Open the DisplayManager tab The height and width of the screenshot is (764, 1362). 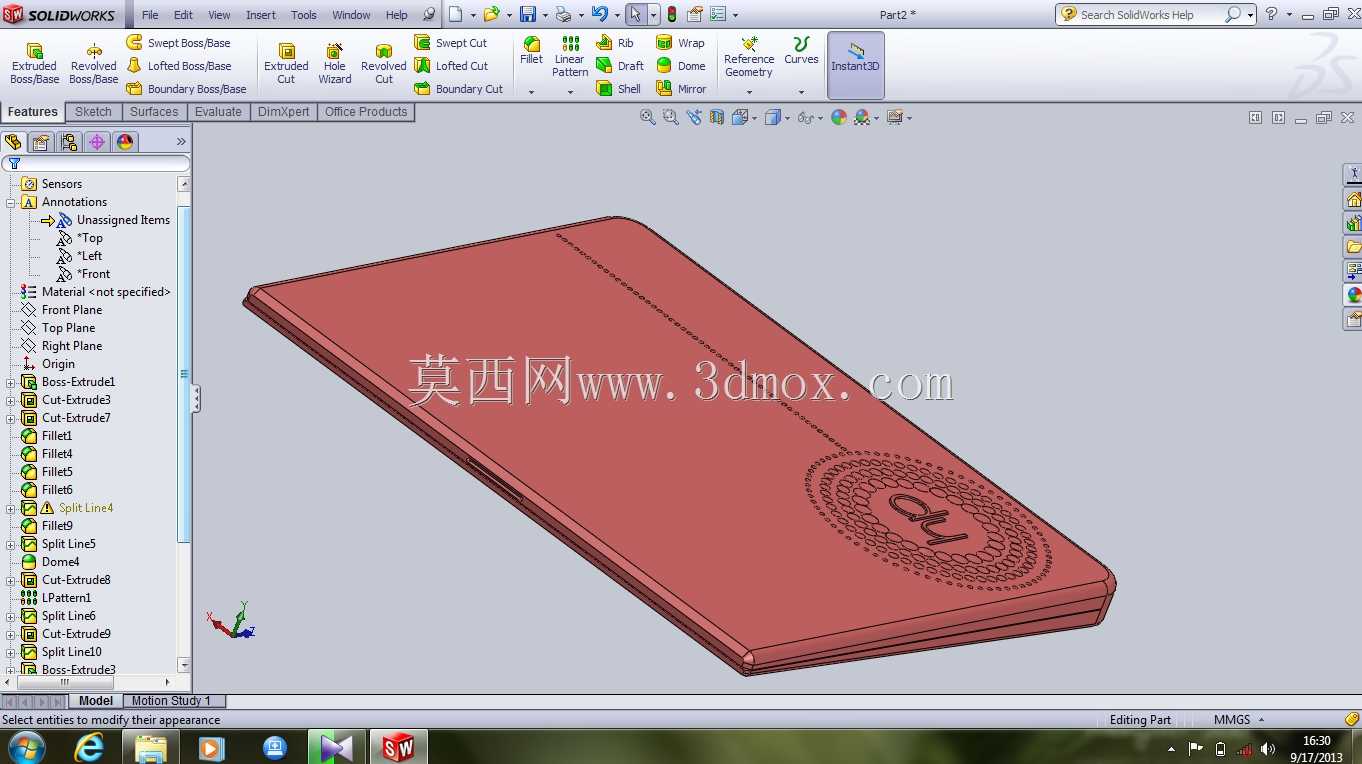tap(125, 142)
